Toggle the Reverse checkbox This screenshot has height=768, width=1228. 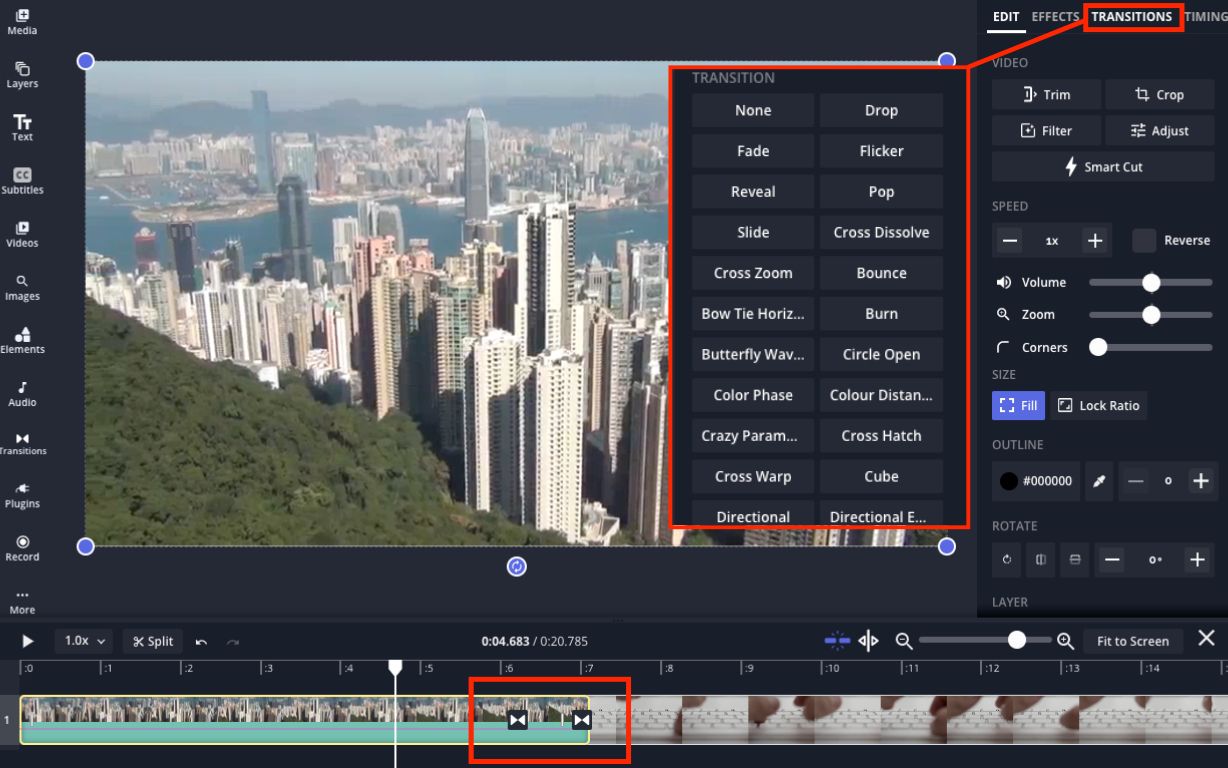click(1144, 240)
